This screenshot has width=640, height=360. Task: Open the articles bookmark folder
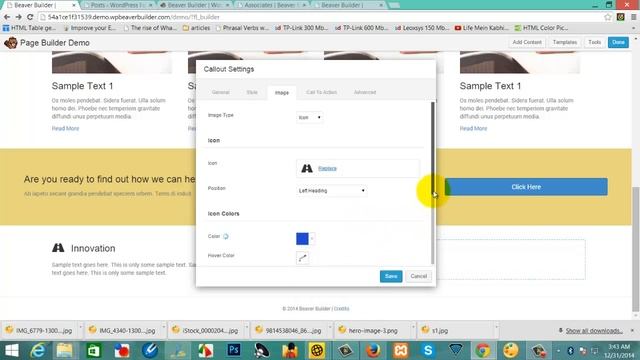(x=196, y=28)
